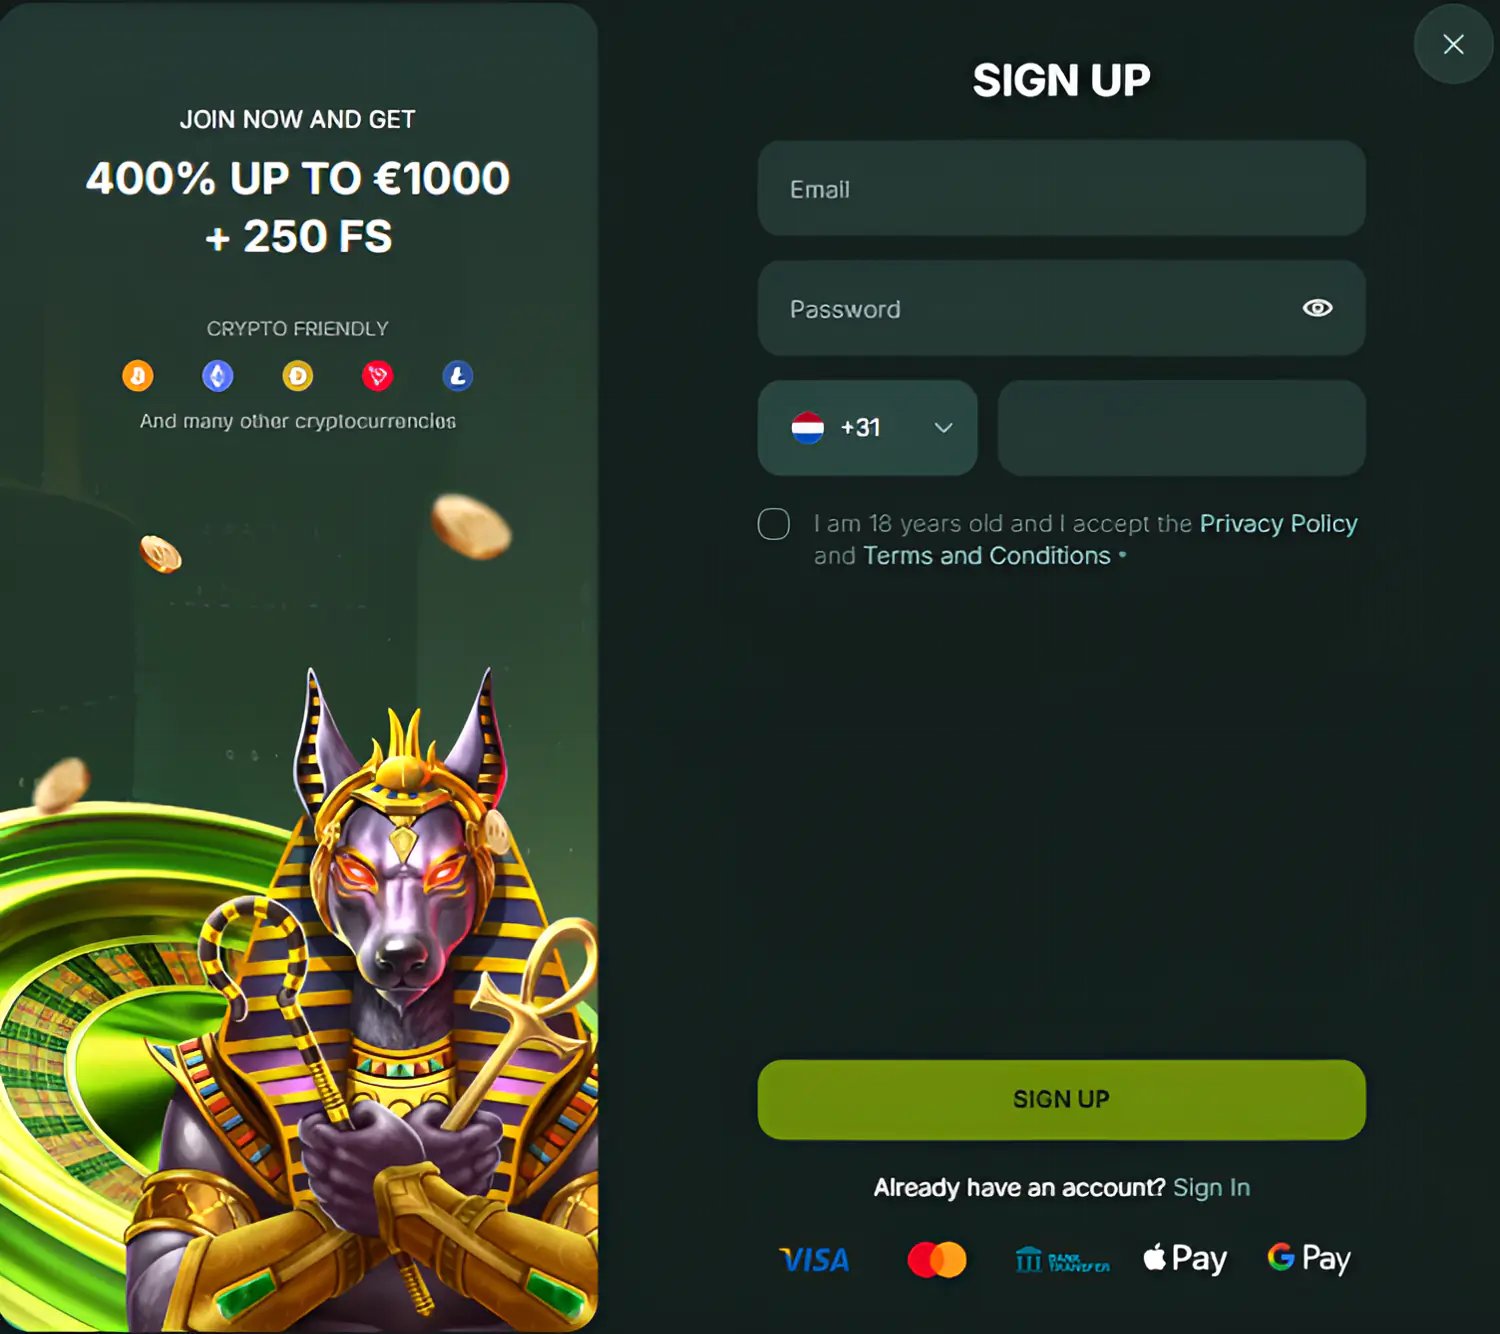This screenshot has width=1500, height=1334.
Task: Click the Litecoin crypto icon
Action: [458, 376]
